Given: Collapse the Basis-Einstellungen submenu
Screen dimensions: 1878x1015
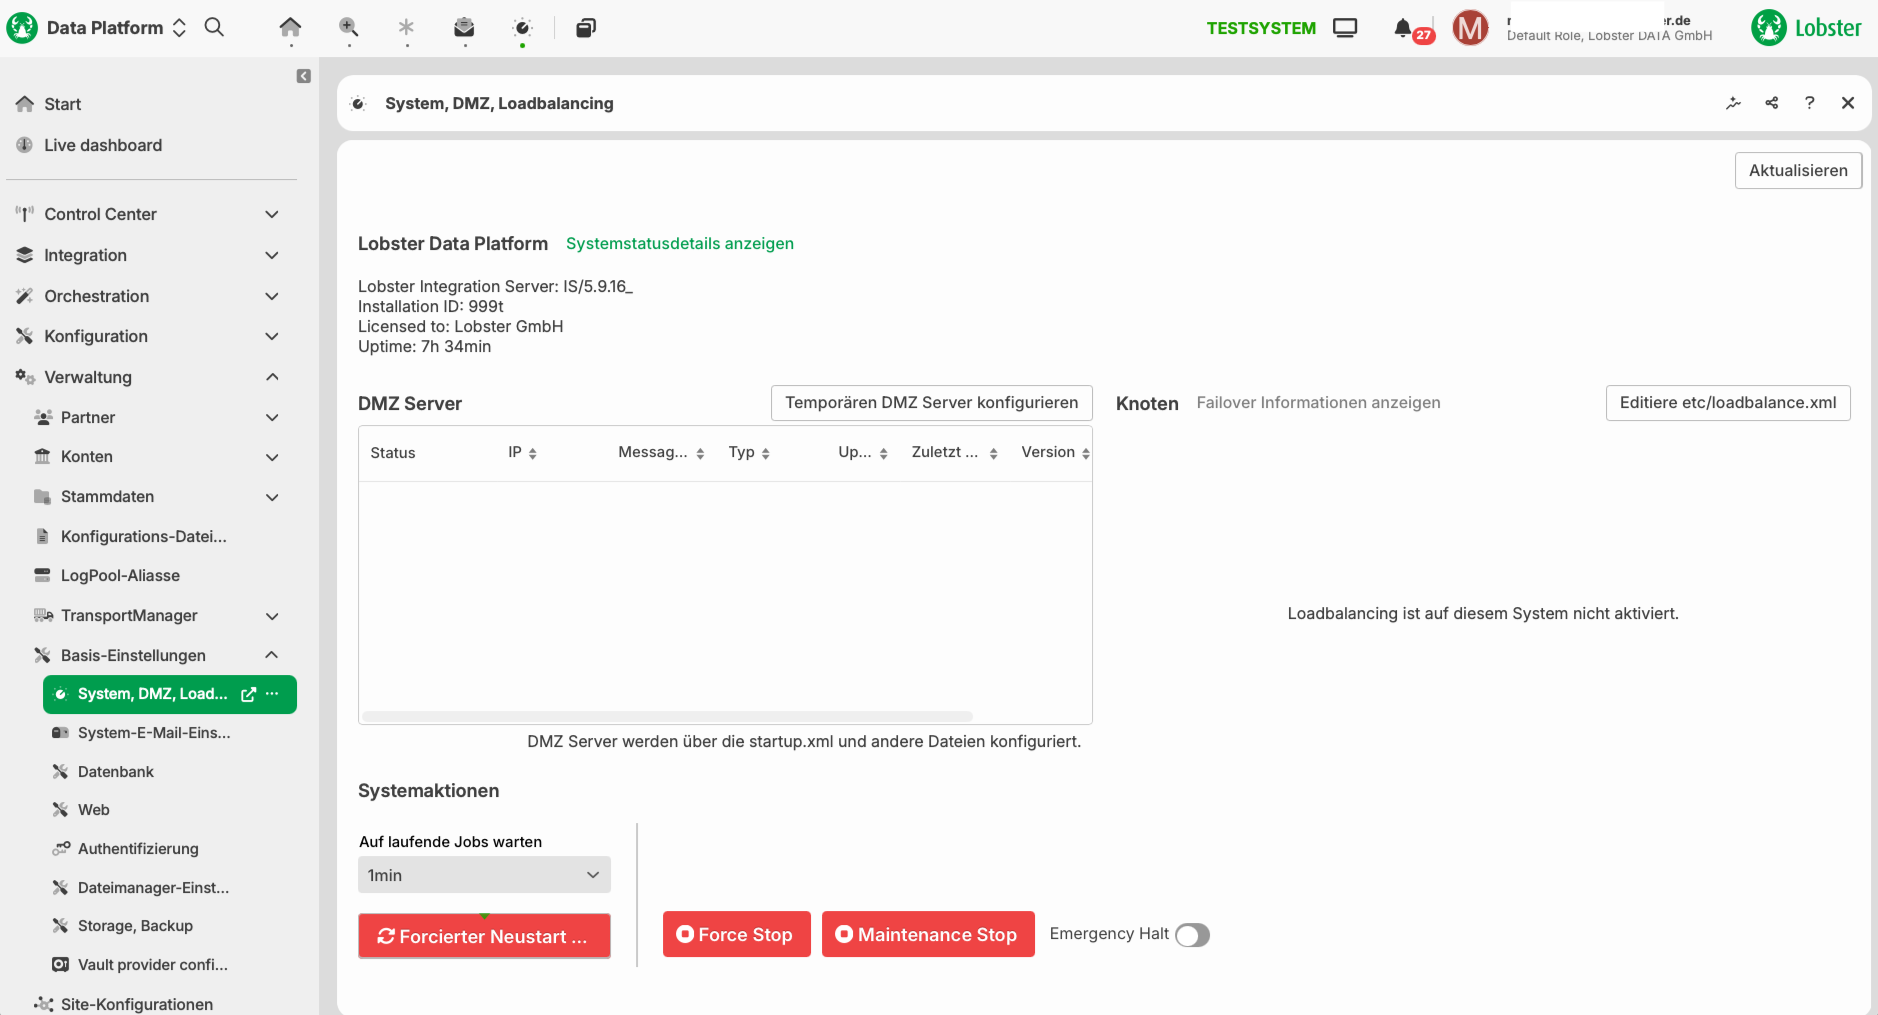Looking at the screenshot, I should (271, 655).
